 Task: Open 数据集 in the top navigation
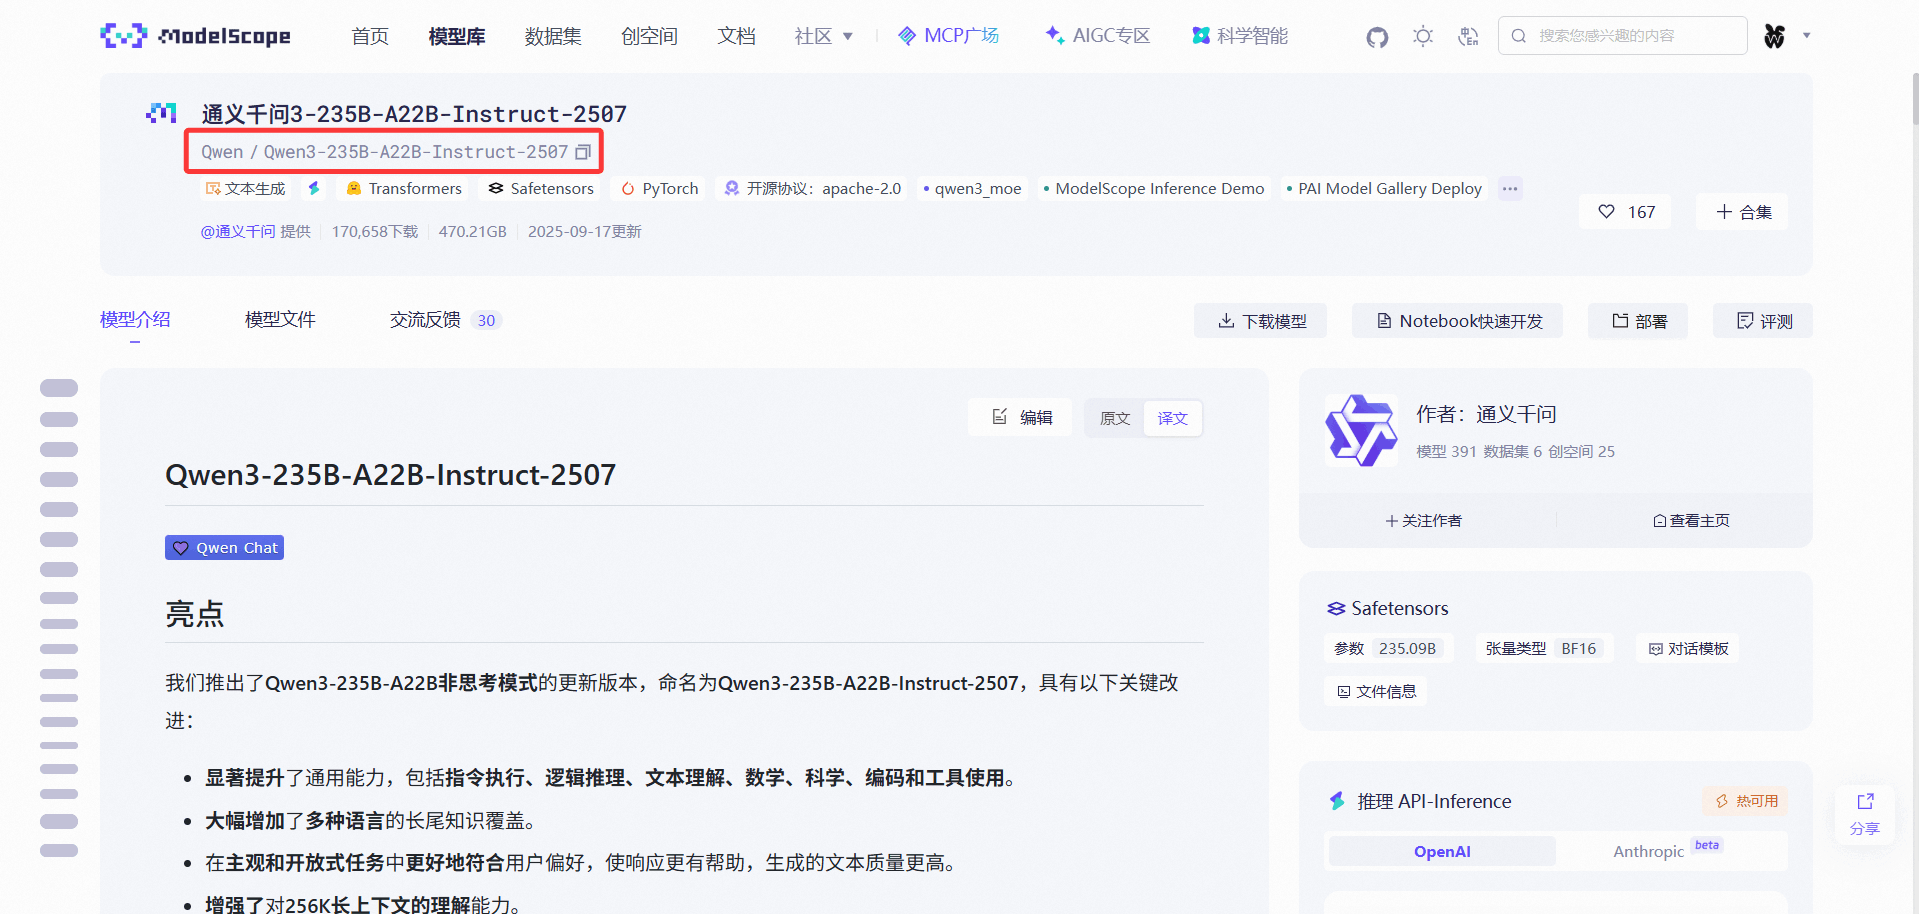point(553,36)
